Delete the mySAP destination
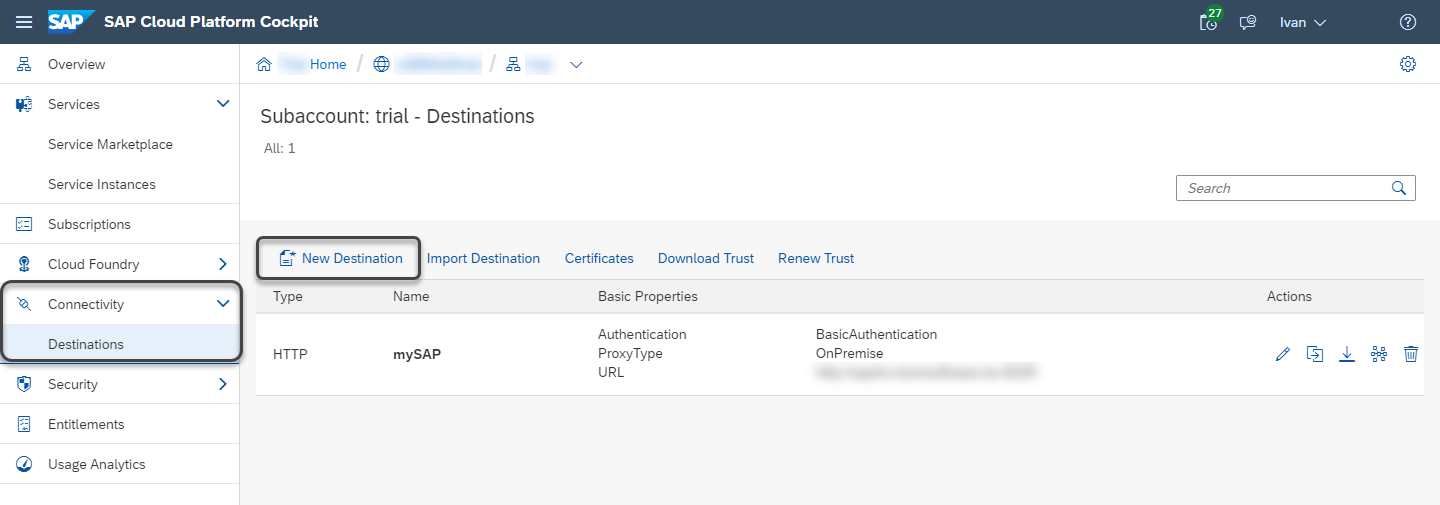The height and width of the screenshot is (505, 1440). pyautogui.click(x=1411, y=354)
